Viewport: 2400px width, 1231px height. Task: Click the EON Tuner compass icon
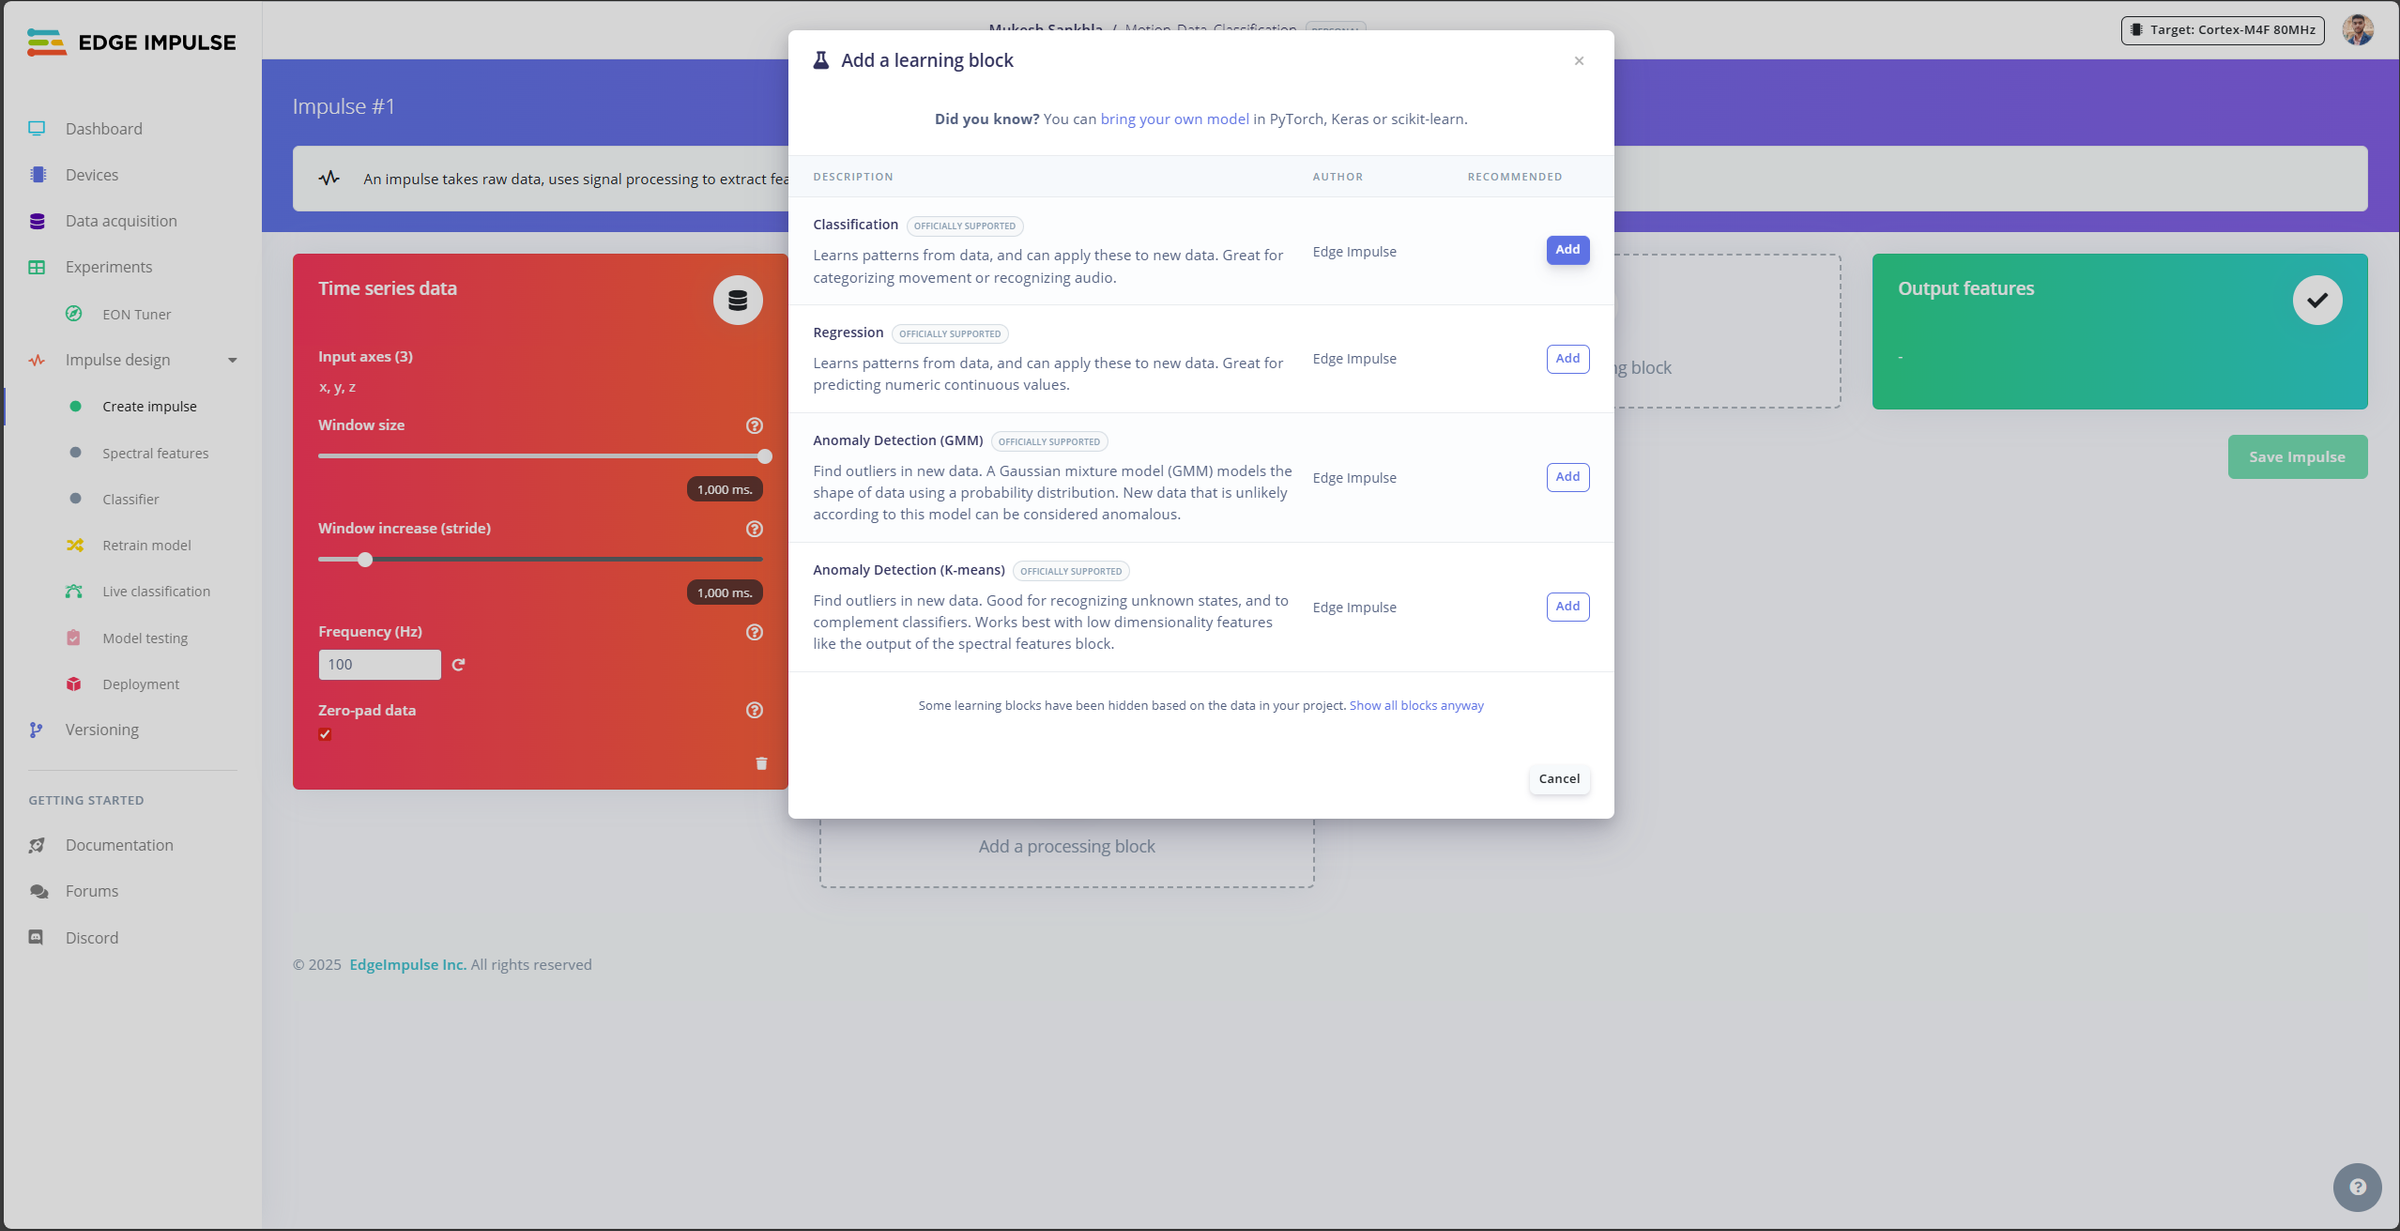(x=74, y=313)
